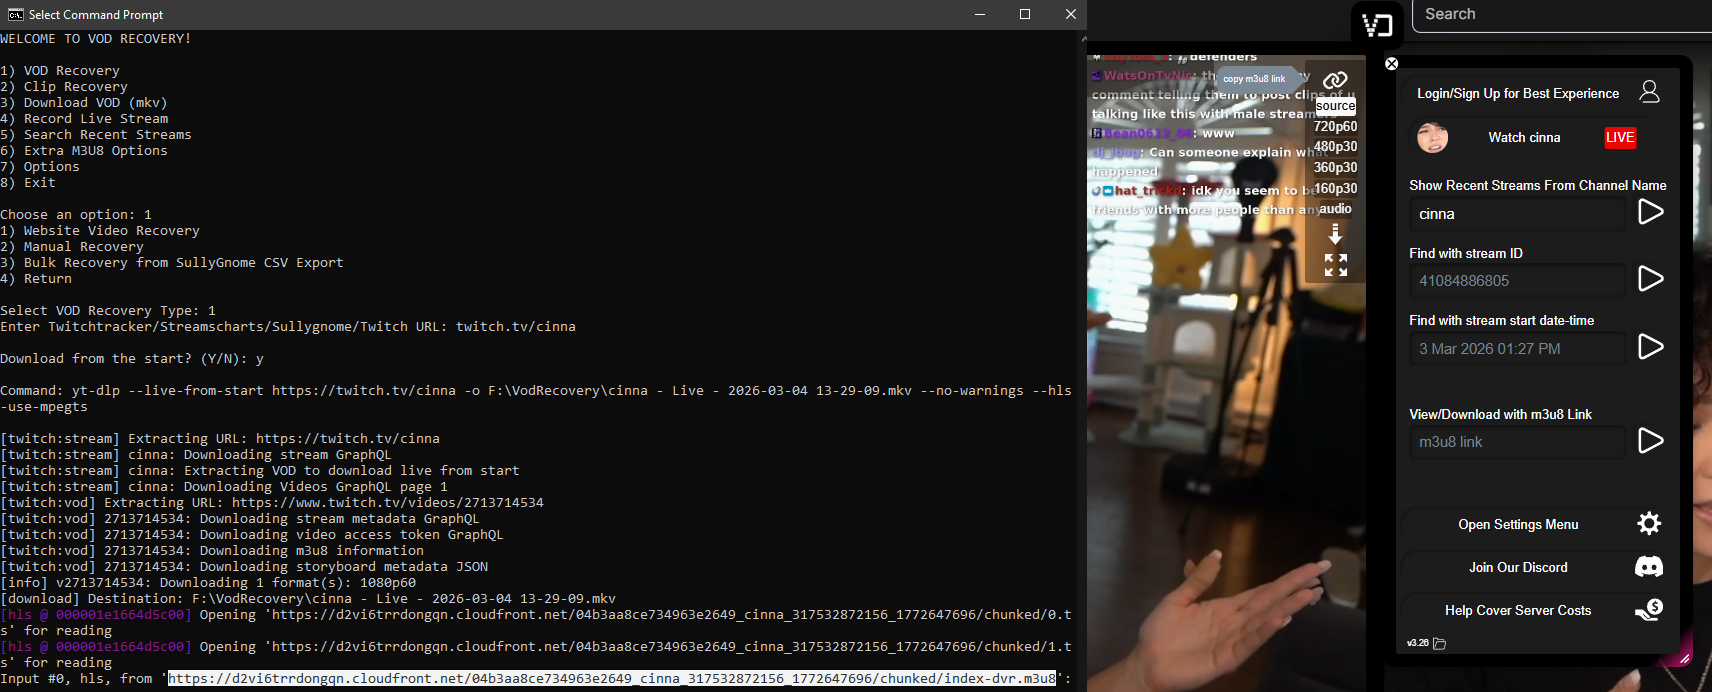Click the '3) Bulk Recovery from SullyGnome CSV Export' line

point(172,263)
